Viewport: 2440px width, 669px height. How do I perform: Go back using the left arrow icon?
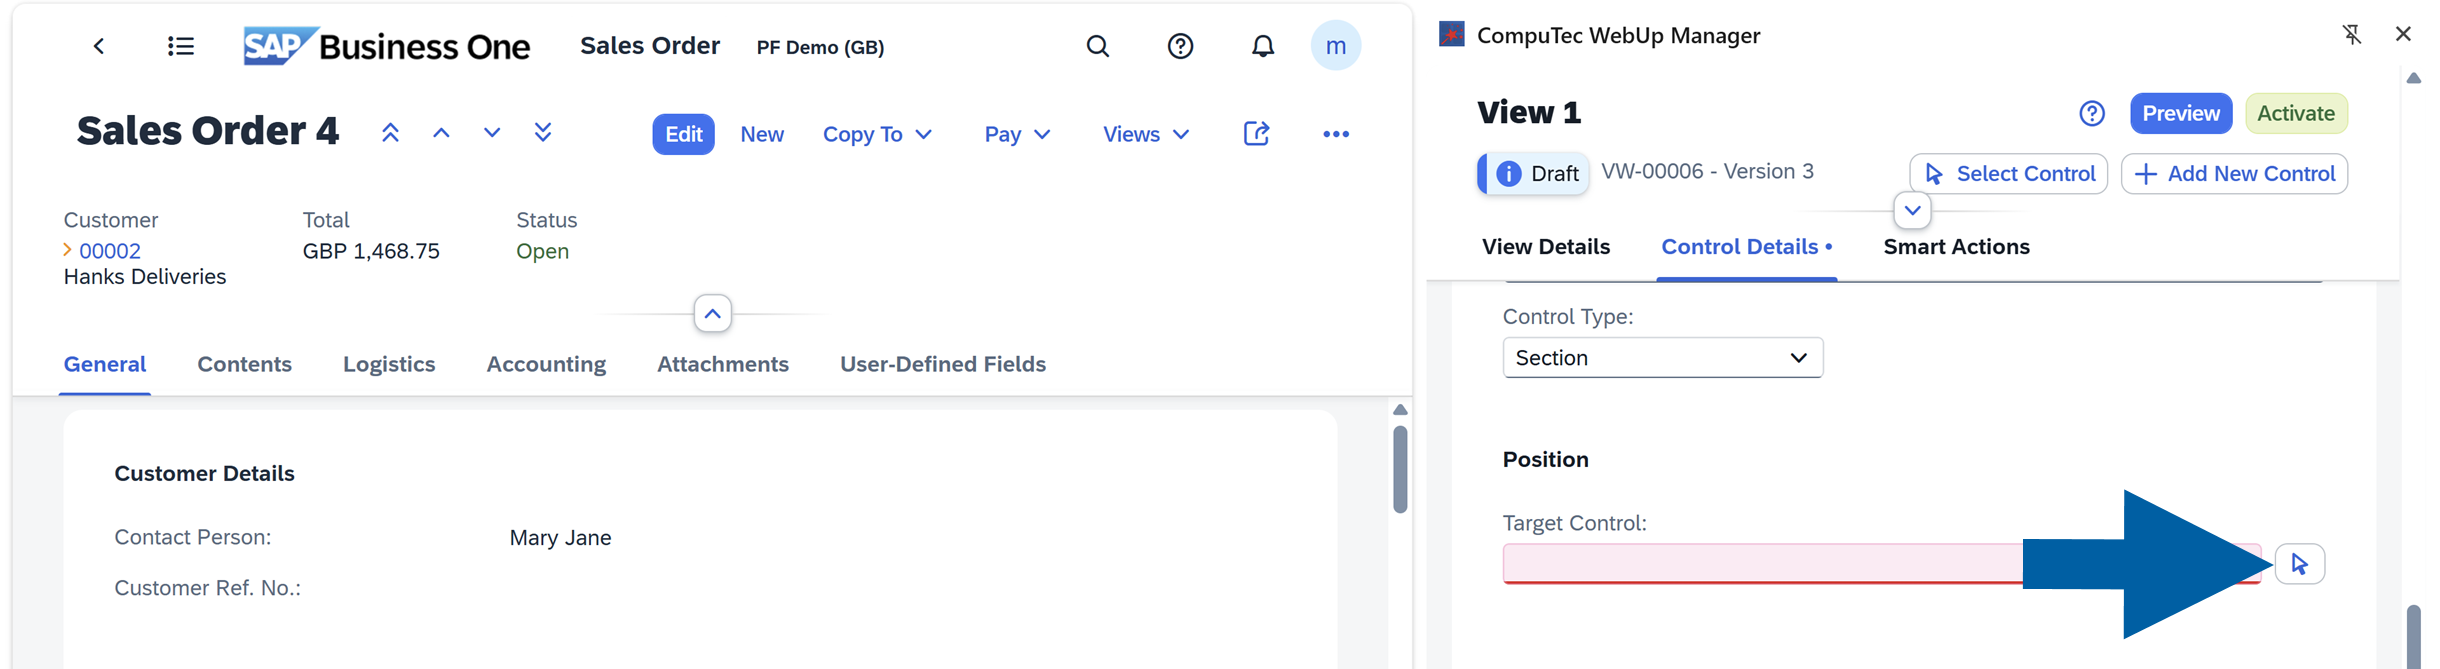pyautogui.click(x=99, y=46)
